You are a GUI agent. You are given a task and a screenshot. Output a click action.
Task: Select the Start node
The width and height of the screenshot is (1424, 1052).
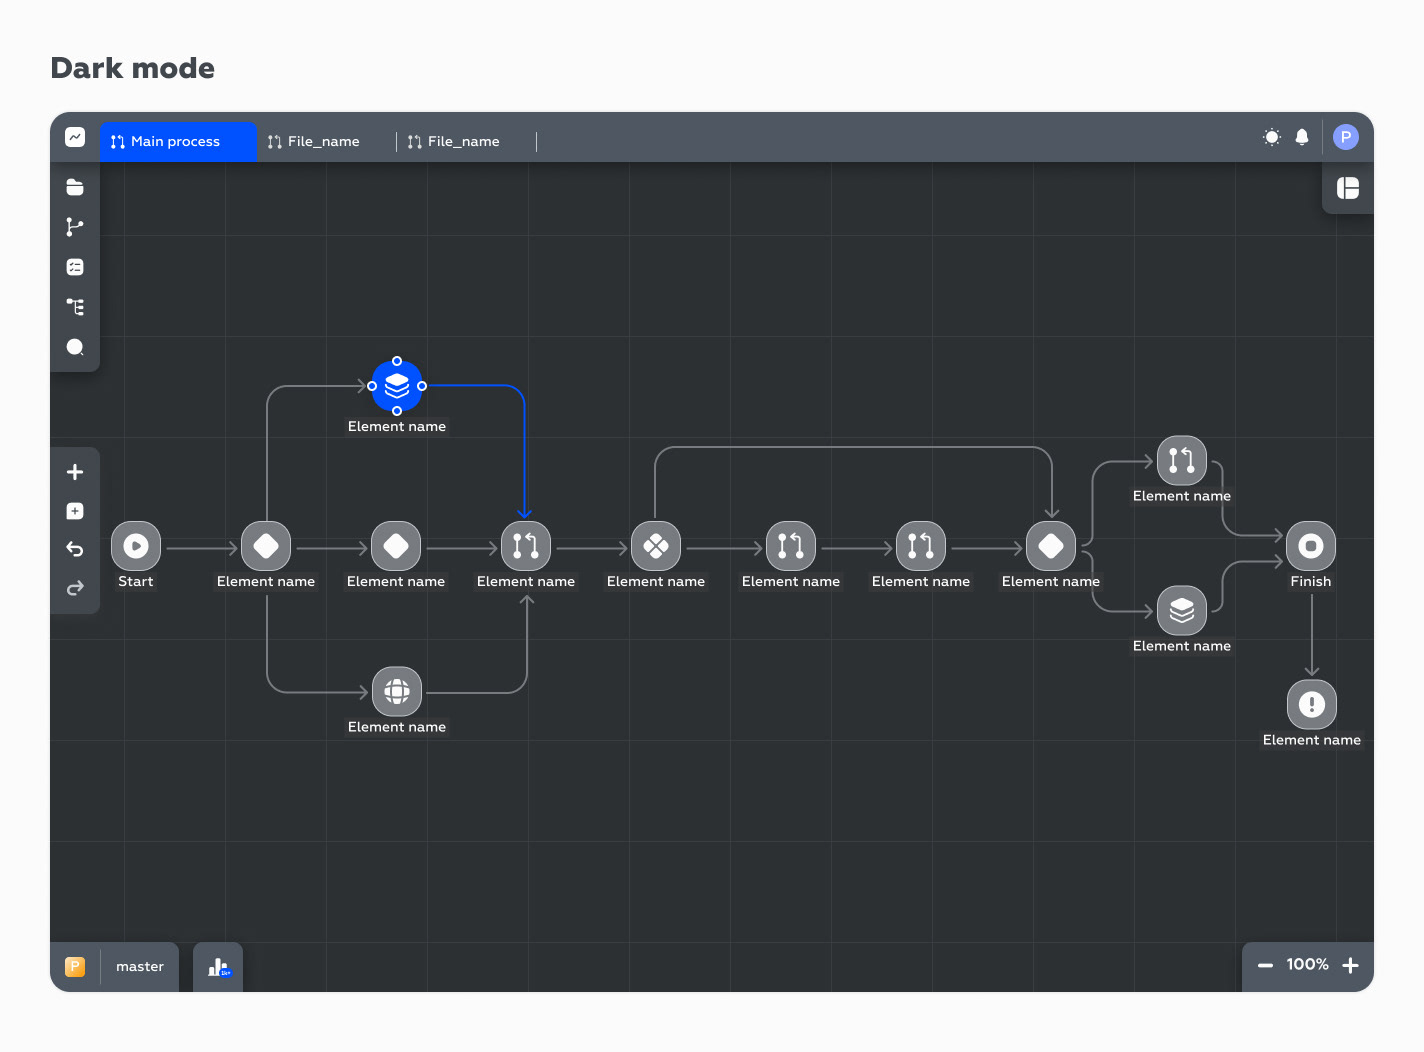[x=136, y=546]
